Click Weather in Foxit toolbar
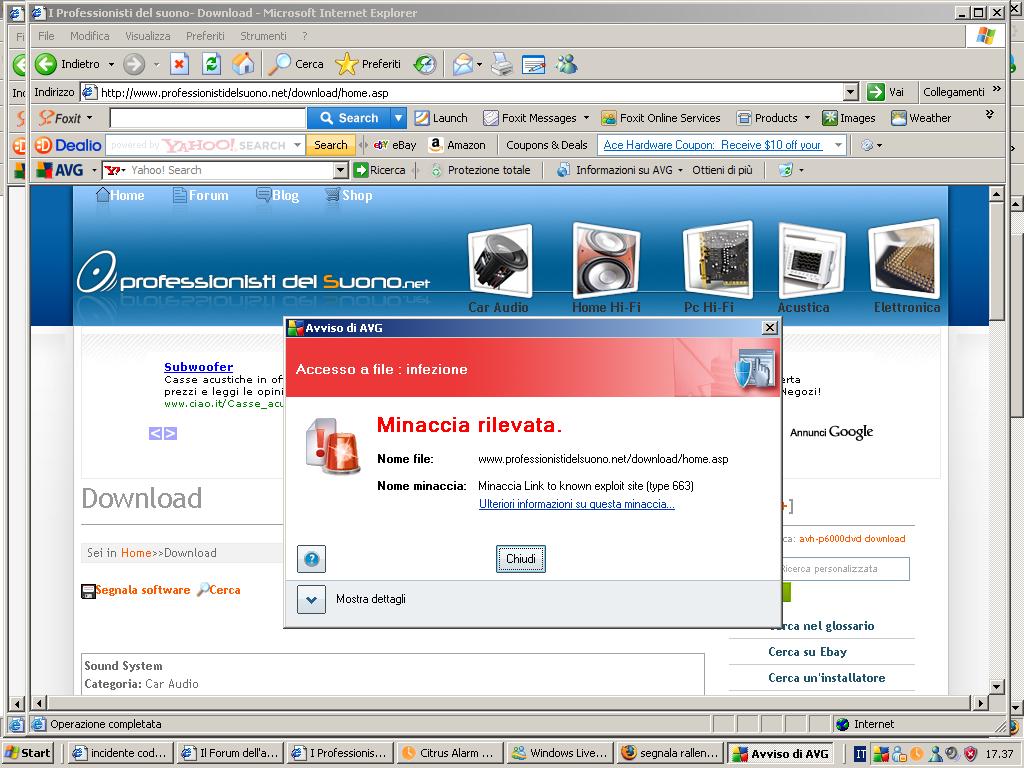 [921, 118]
